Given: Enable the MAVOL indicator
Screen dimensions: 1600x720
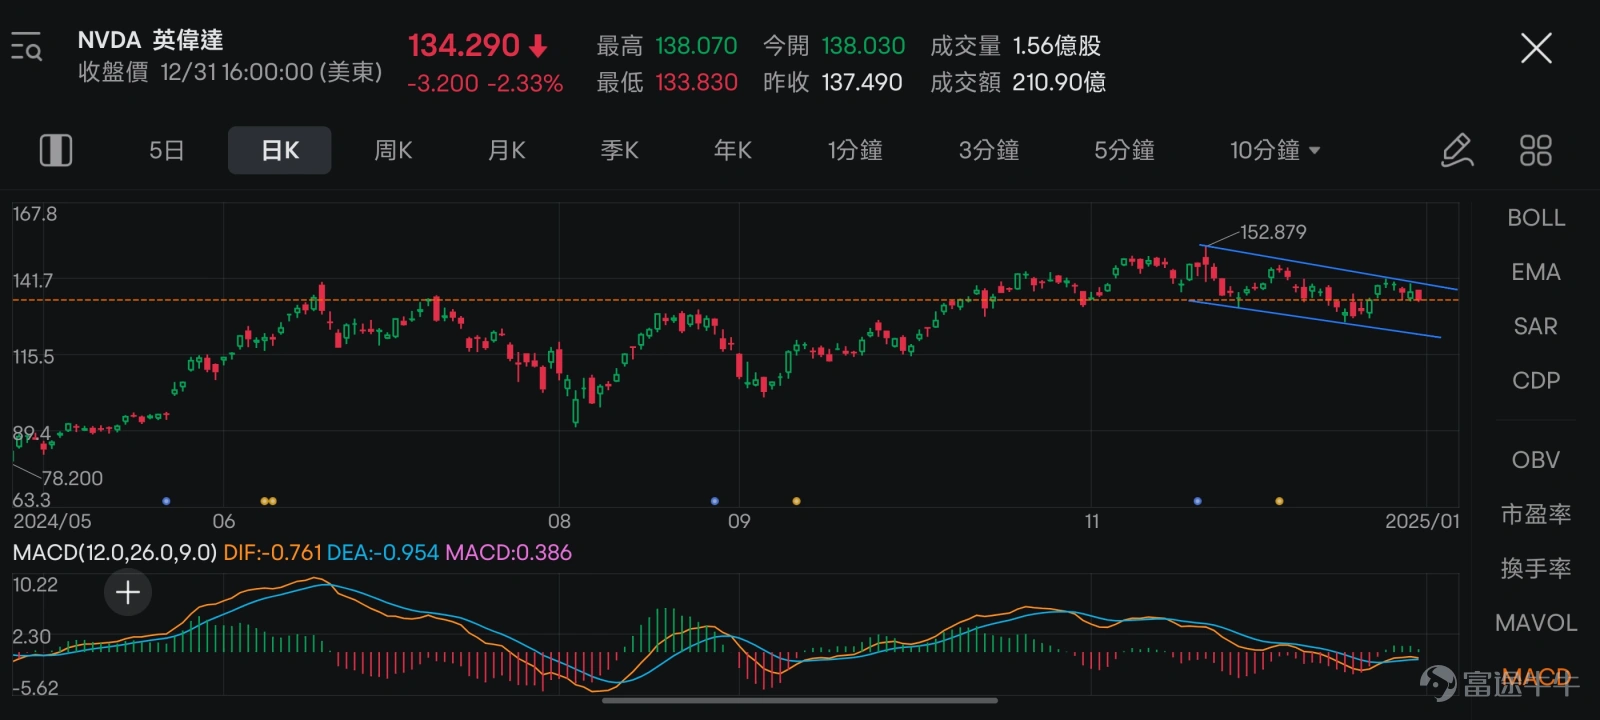Looking at the screenshot, I should (1536, 622).
